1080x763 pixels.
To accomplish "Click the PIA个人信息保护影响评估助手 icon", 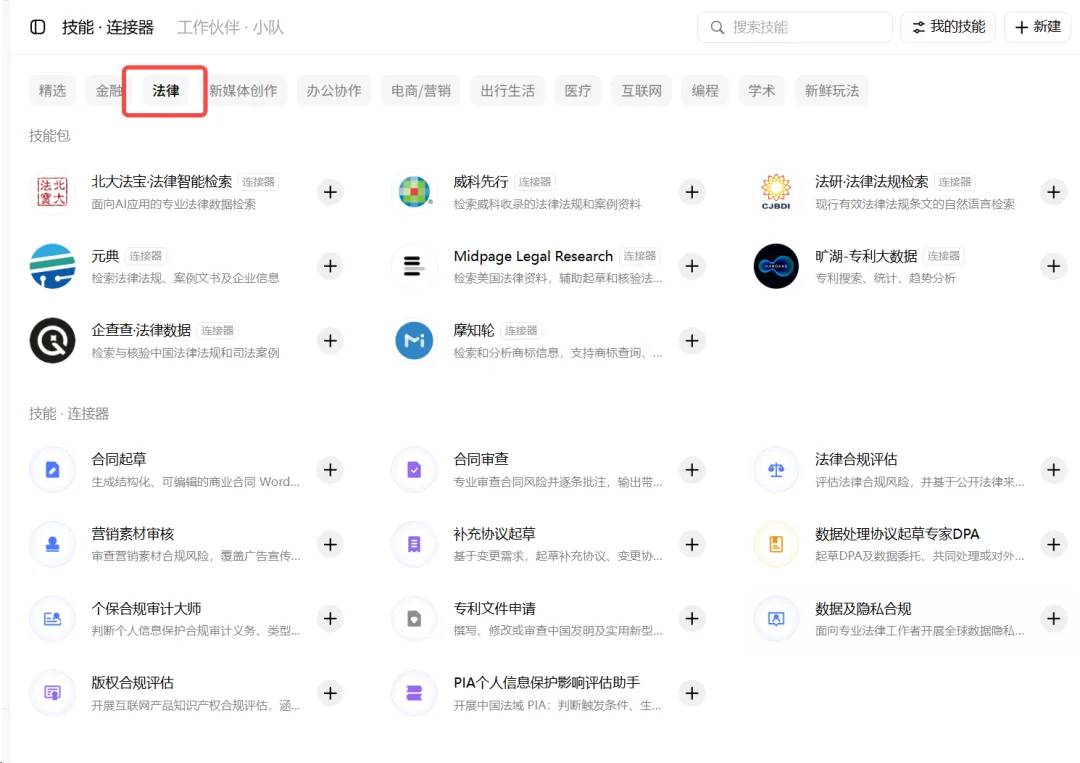I will pyautogui.click(x=414, y=693).
